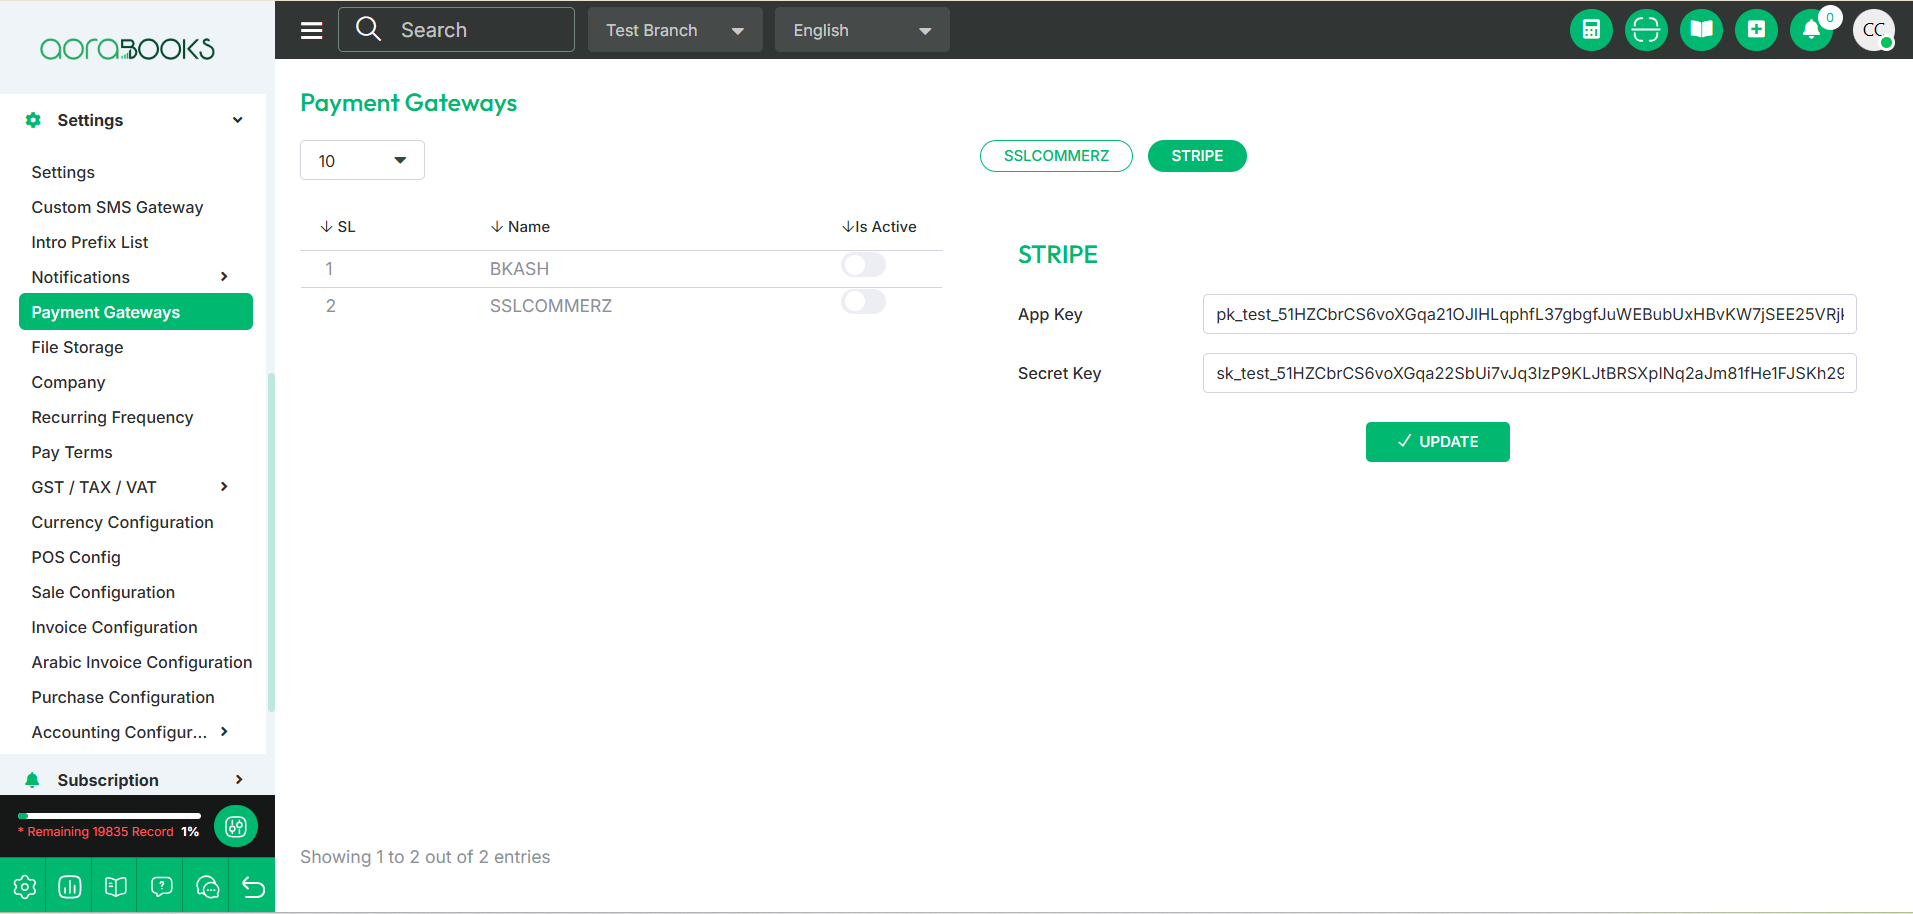
Task: Open the notifications bell icon
Action: pyautogui.click(x=1811, y=30)
